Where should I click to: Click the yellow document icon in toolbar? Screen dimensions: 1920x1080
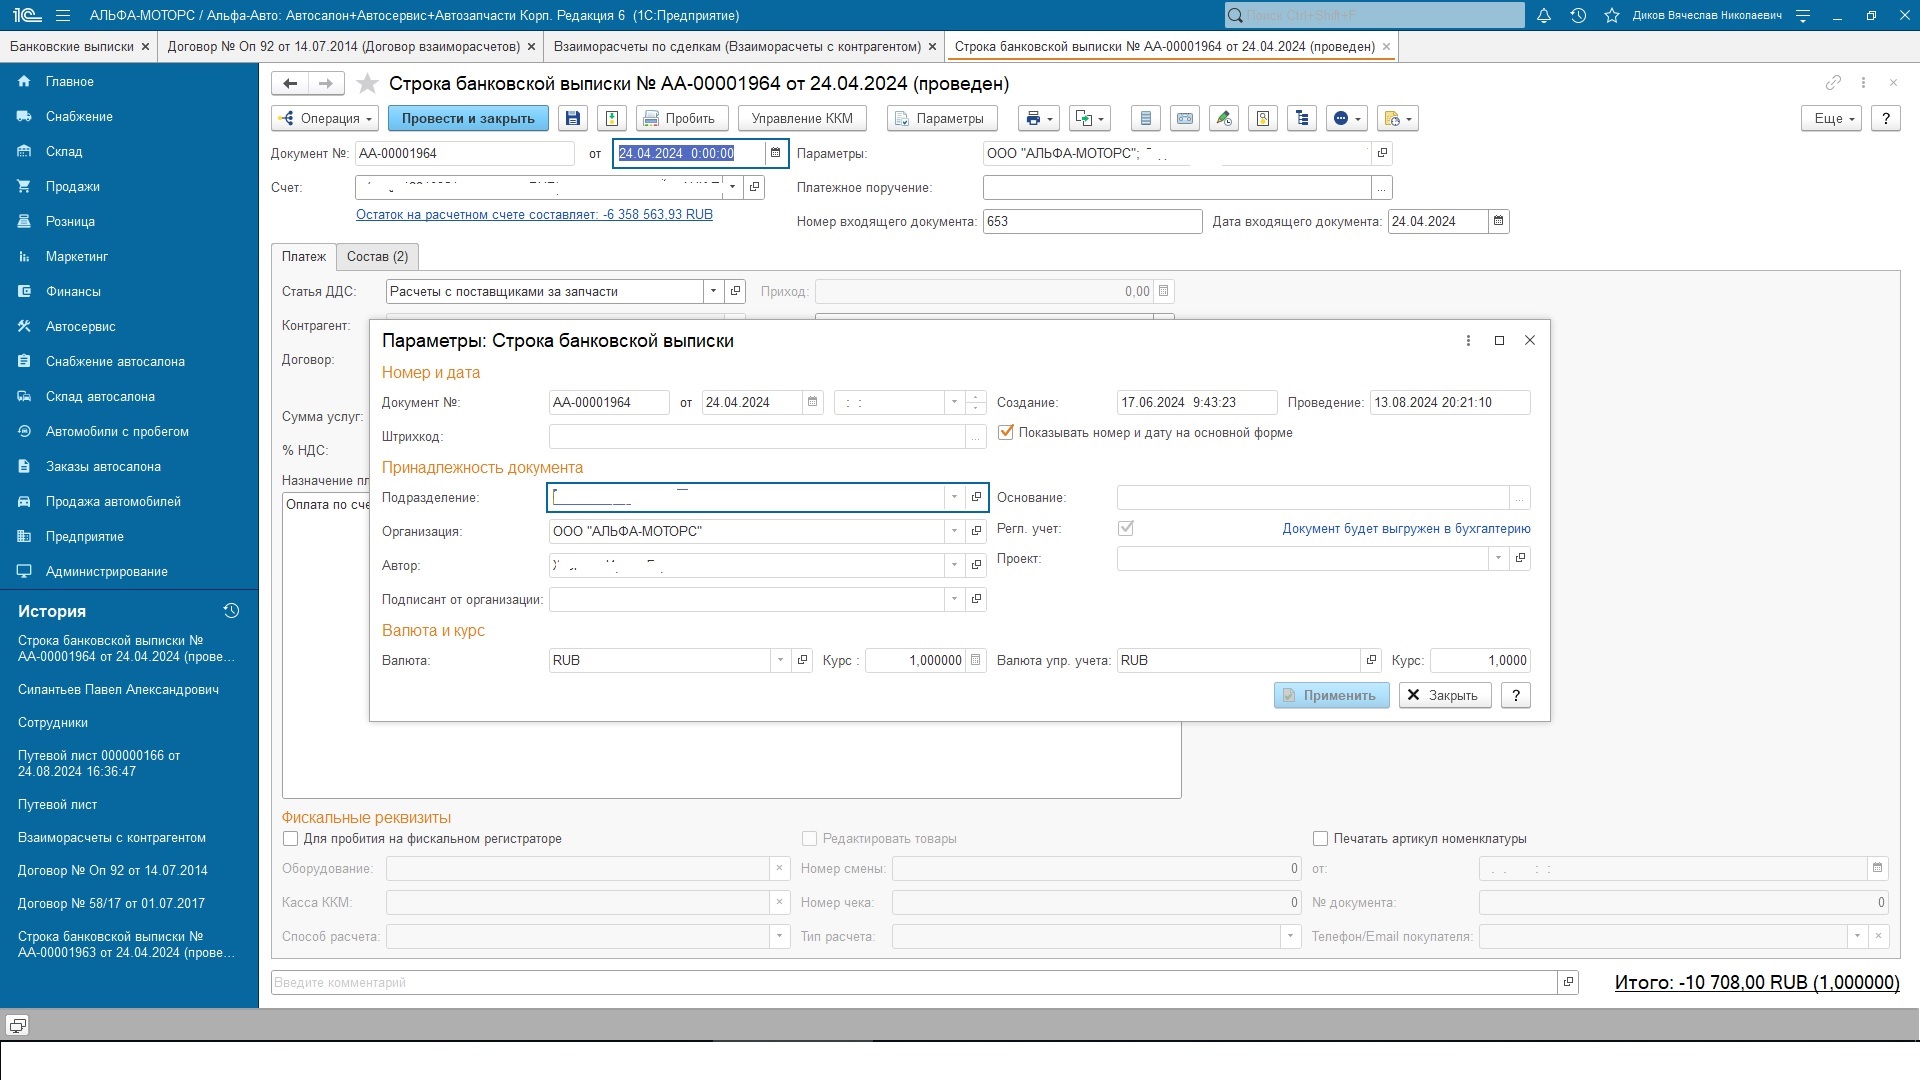click(1263, 118)
